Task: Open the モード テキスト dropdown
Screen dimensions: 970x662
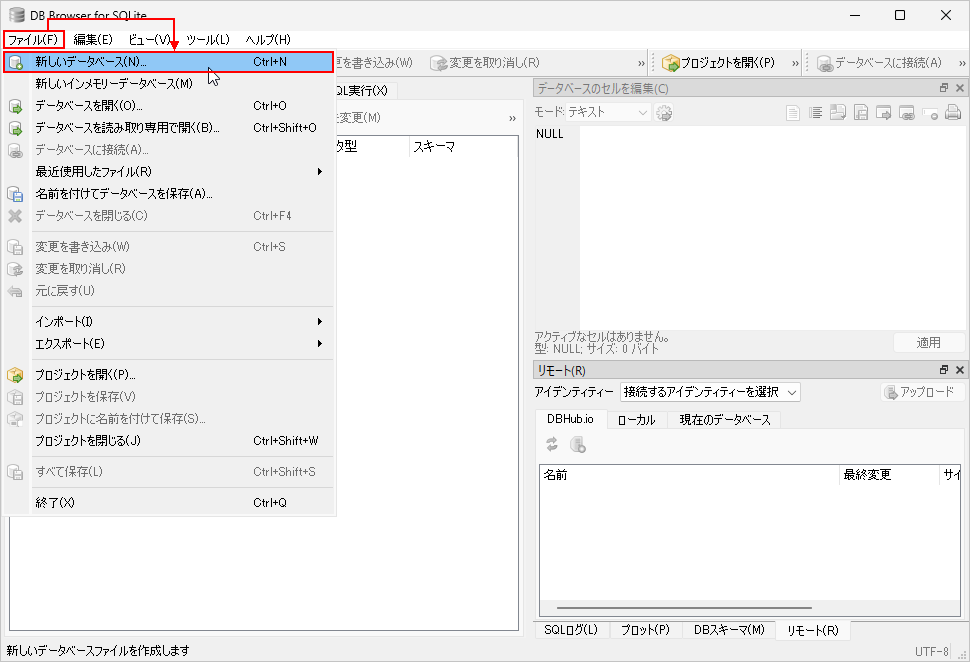Action: tap(608, 113)
